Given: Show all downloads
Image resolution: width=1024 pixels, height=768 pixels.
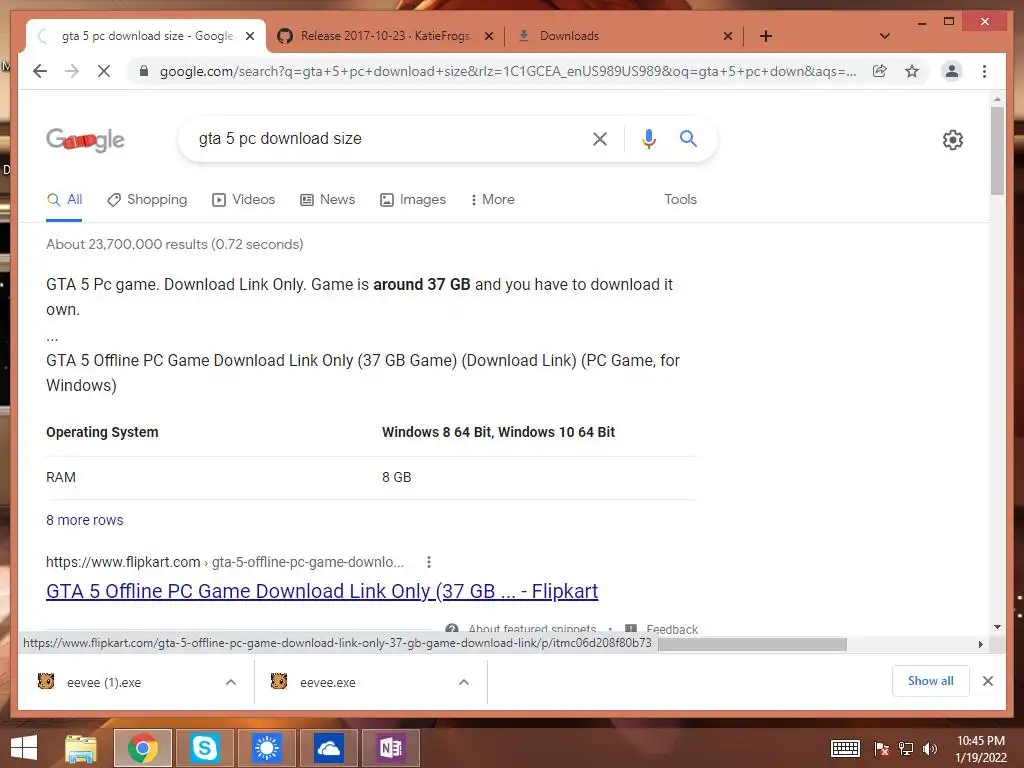Looking at the screenshot, I should 931,681.
